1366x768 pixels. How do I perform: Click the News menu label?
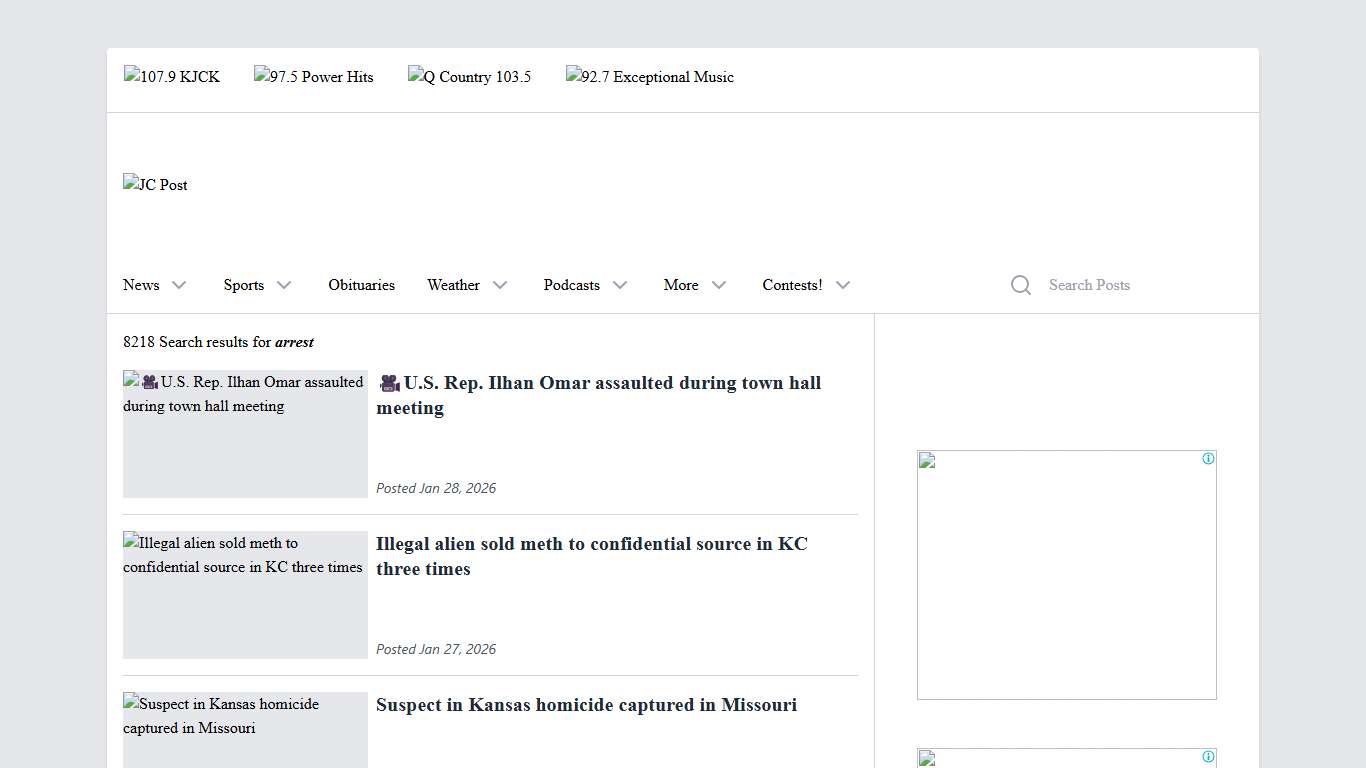(141, 285)
